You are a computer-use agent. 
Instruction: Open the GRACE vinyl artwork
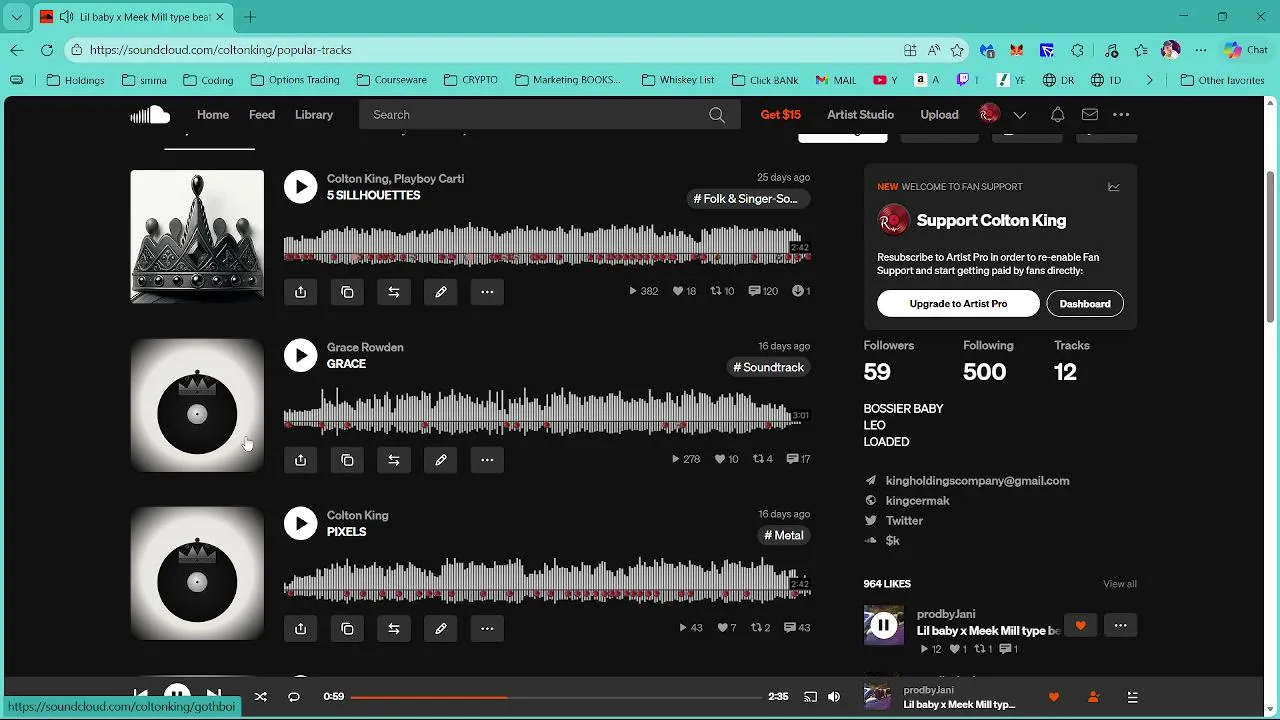click(197, 405)
